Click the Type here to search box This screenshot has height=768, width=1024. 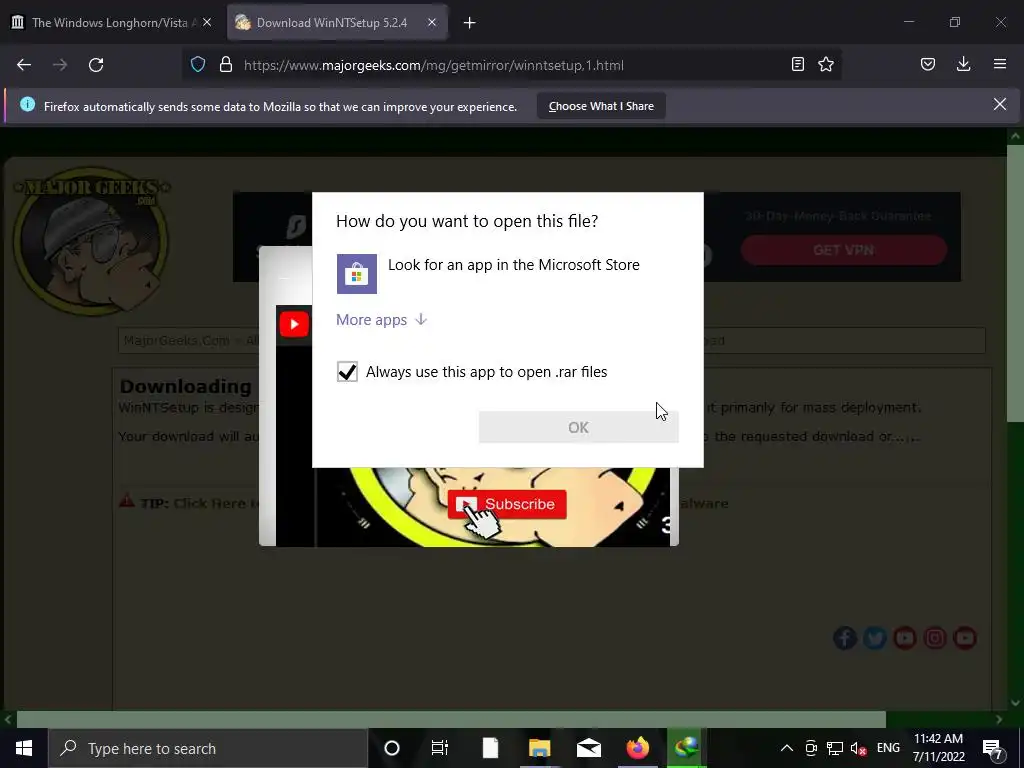pyautogui.click(x=208, y=748)
